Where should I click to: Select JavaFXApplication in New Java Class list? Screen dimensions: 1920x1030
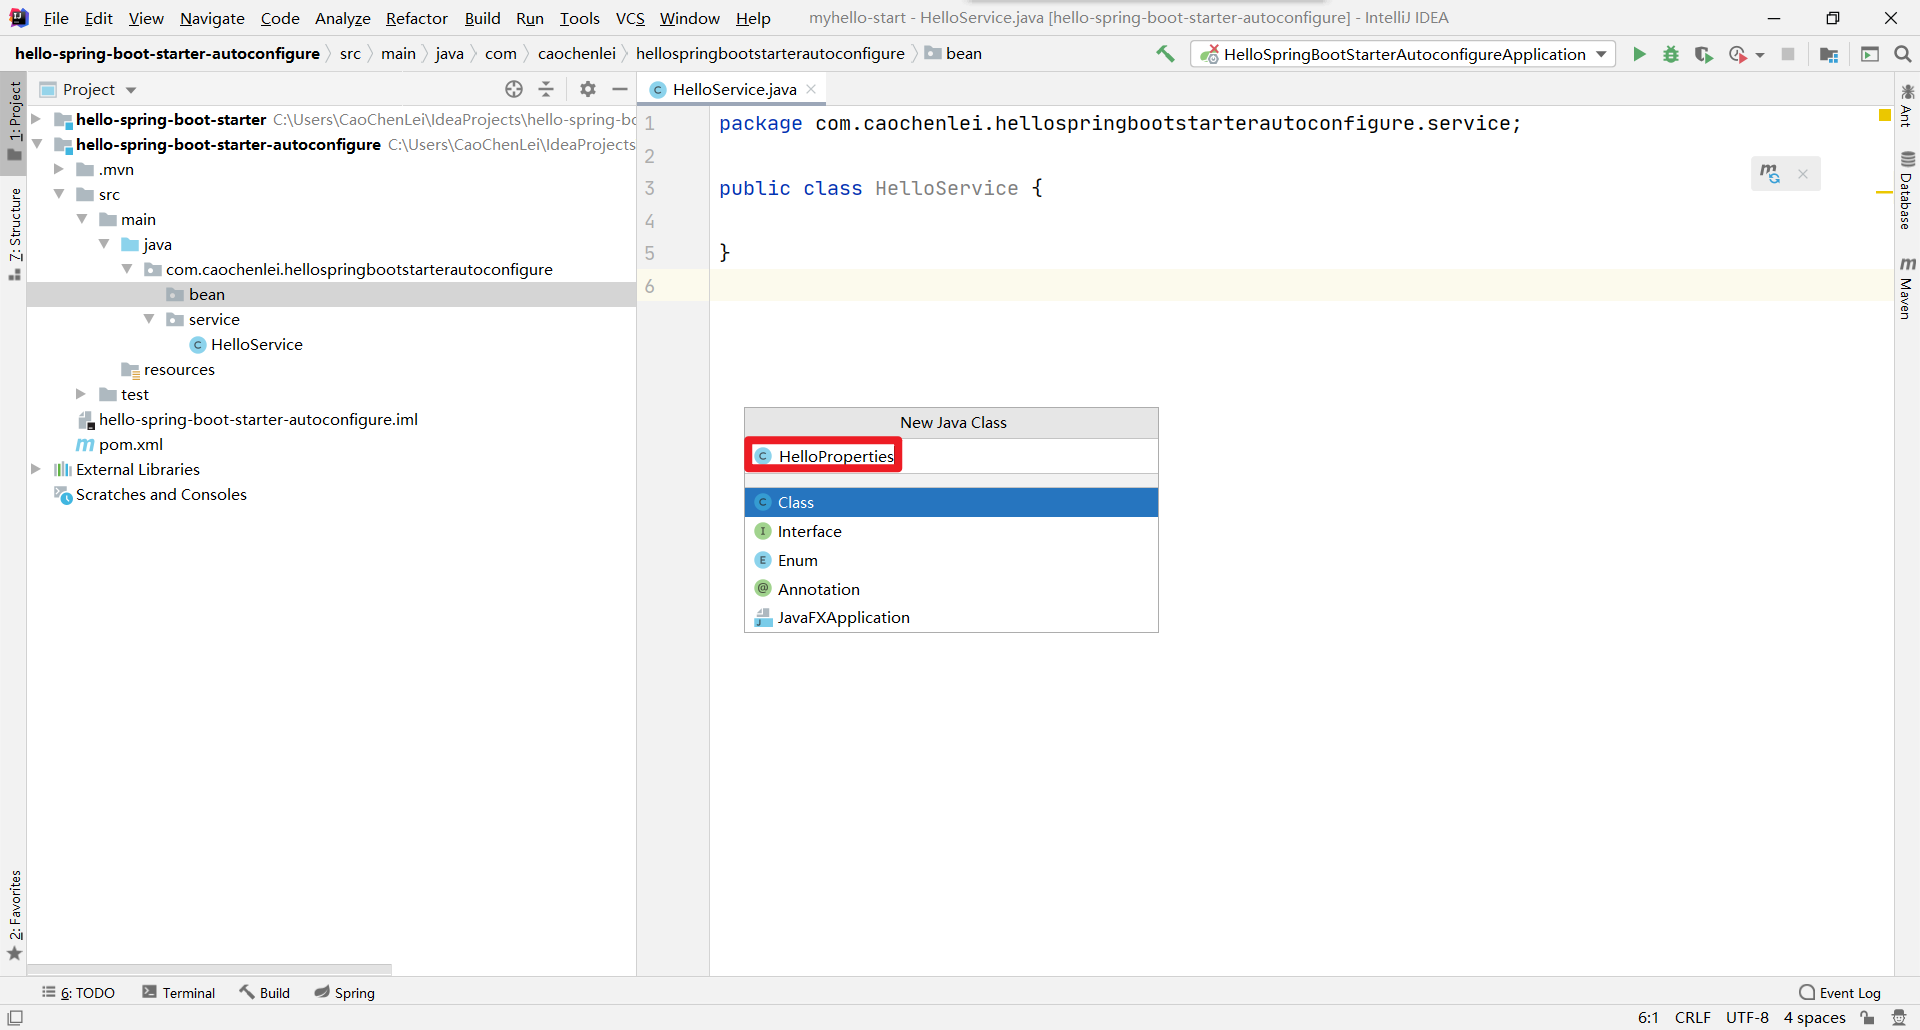point(951,617)
